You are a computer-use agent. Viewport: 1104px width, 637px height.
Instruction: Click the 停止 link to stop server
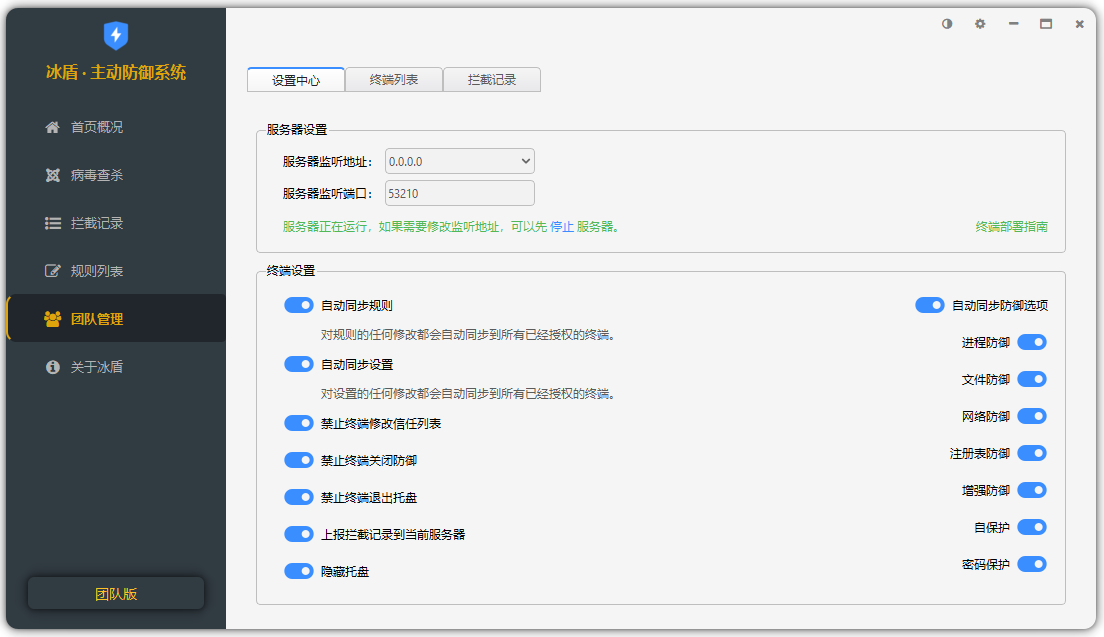coord(561,227)
